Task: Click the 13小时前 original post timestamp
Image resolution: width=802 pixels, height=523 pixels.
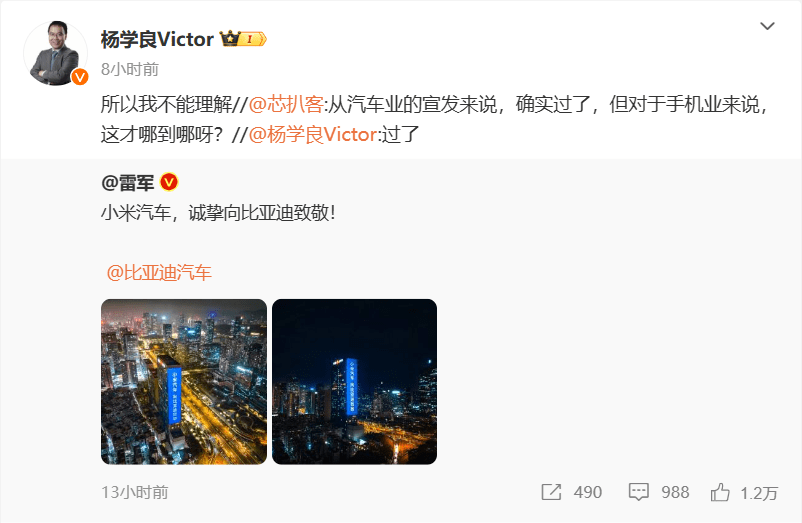Action: 135,492
